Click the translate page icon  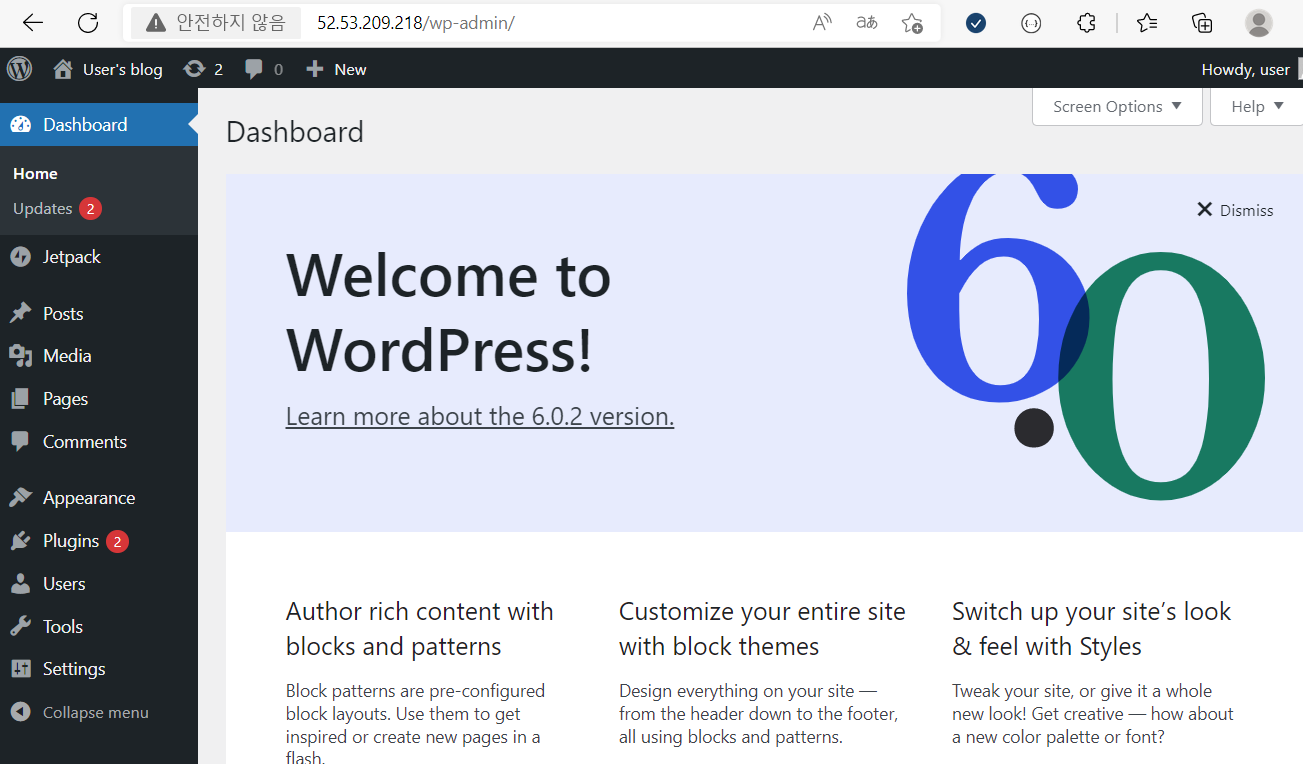pos(867,23)
